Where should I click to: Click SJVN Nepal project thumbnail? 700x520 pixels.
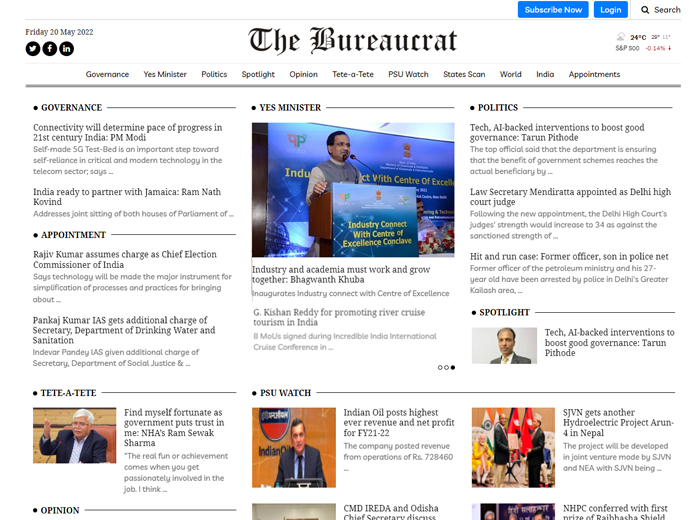[513, 447]
